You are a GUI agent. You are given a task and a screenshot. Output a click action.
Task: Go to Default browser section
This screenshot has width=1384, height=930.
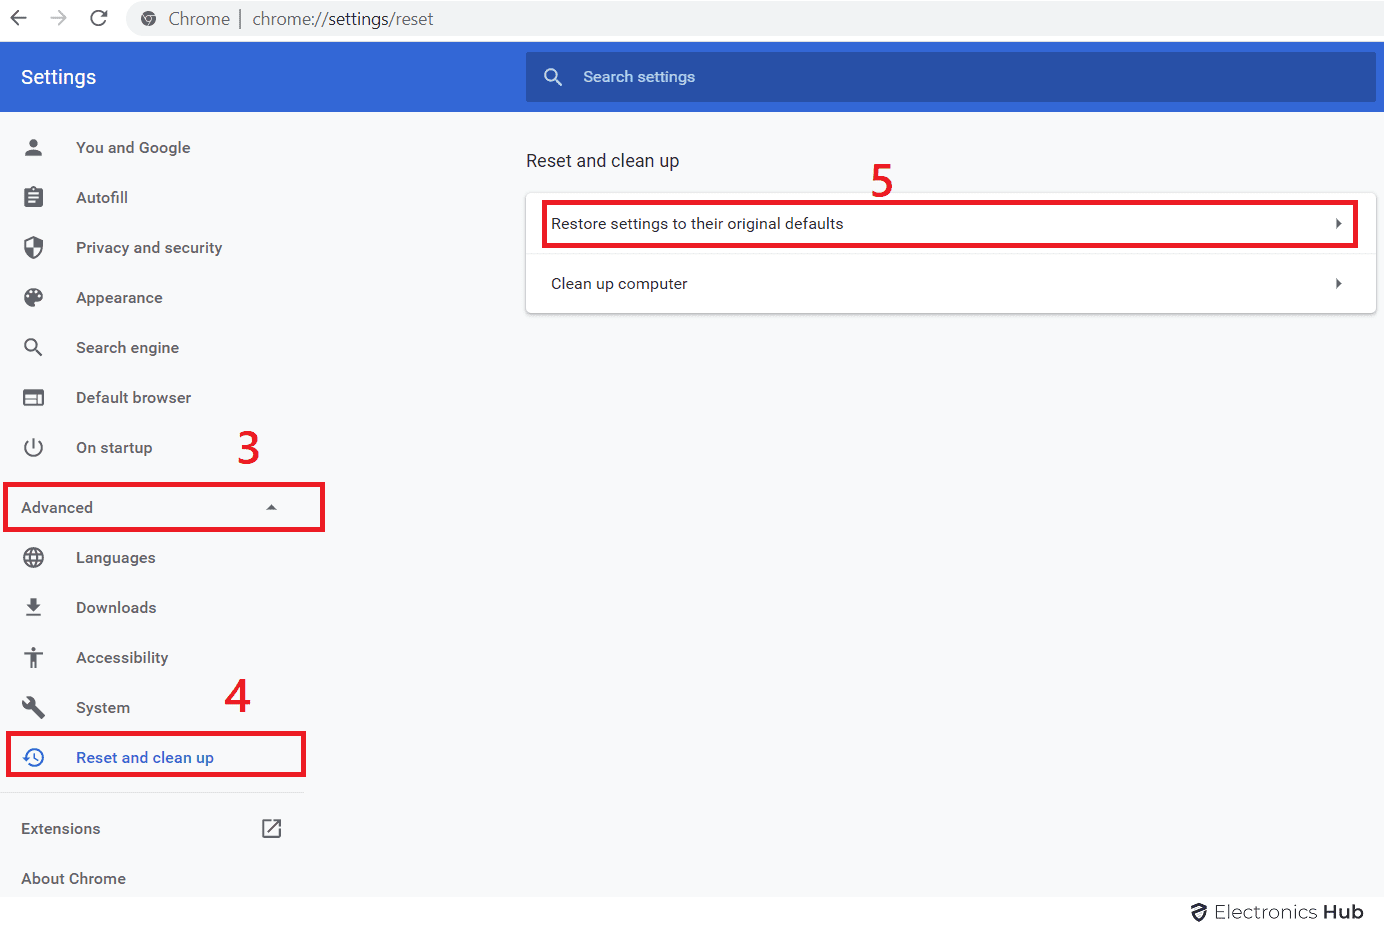[x=133, y=398]
